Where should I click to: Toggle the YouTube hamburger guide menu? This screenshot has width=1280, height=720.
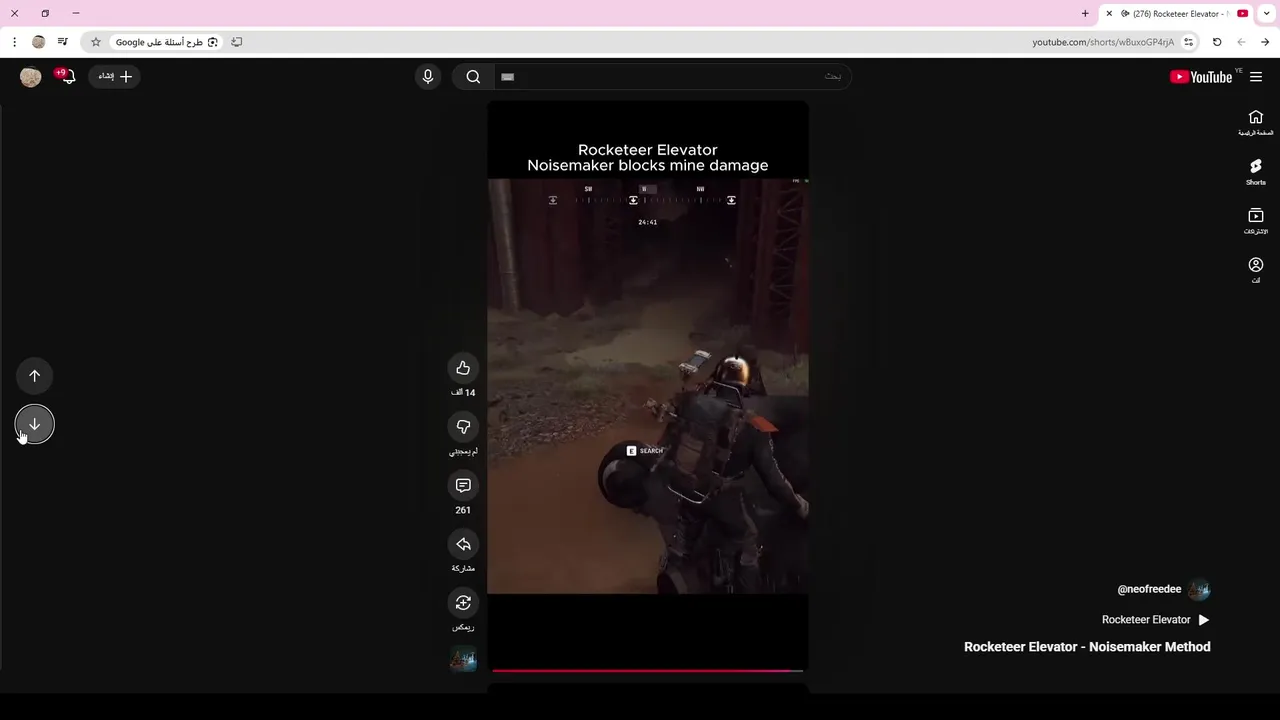click(1256, 77)
